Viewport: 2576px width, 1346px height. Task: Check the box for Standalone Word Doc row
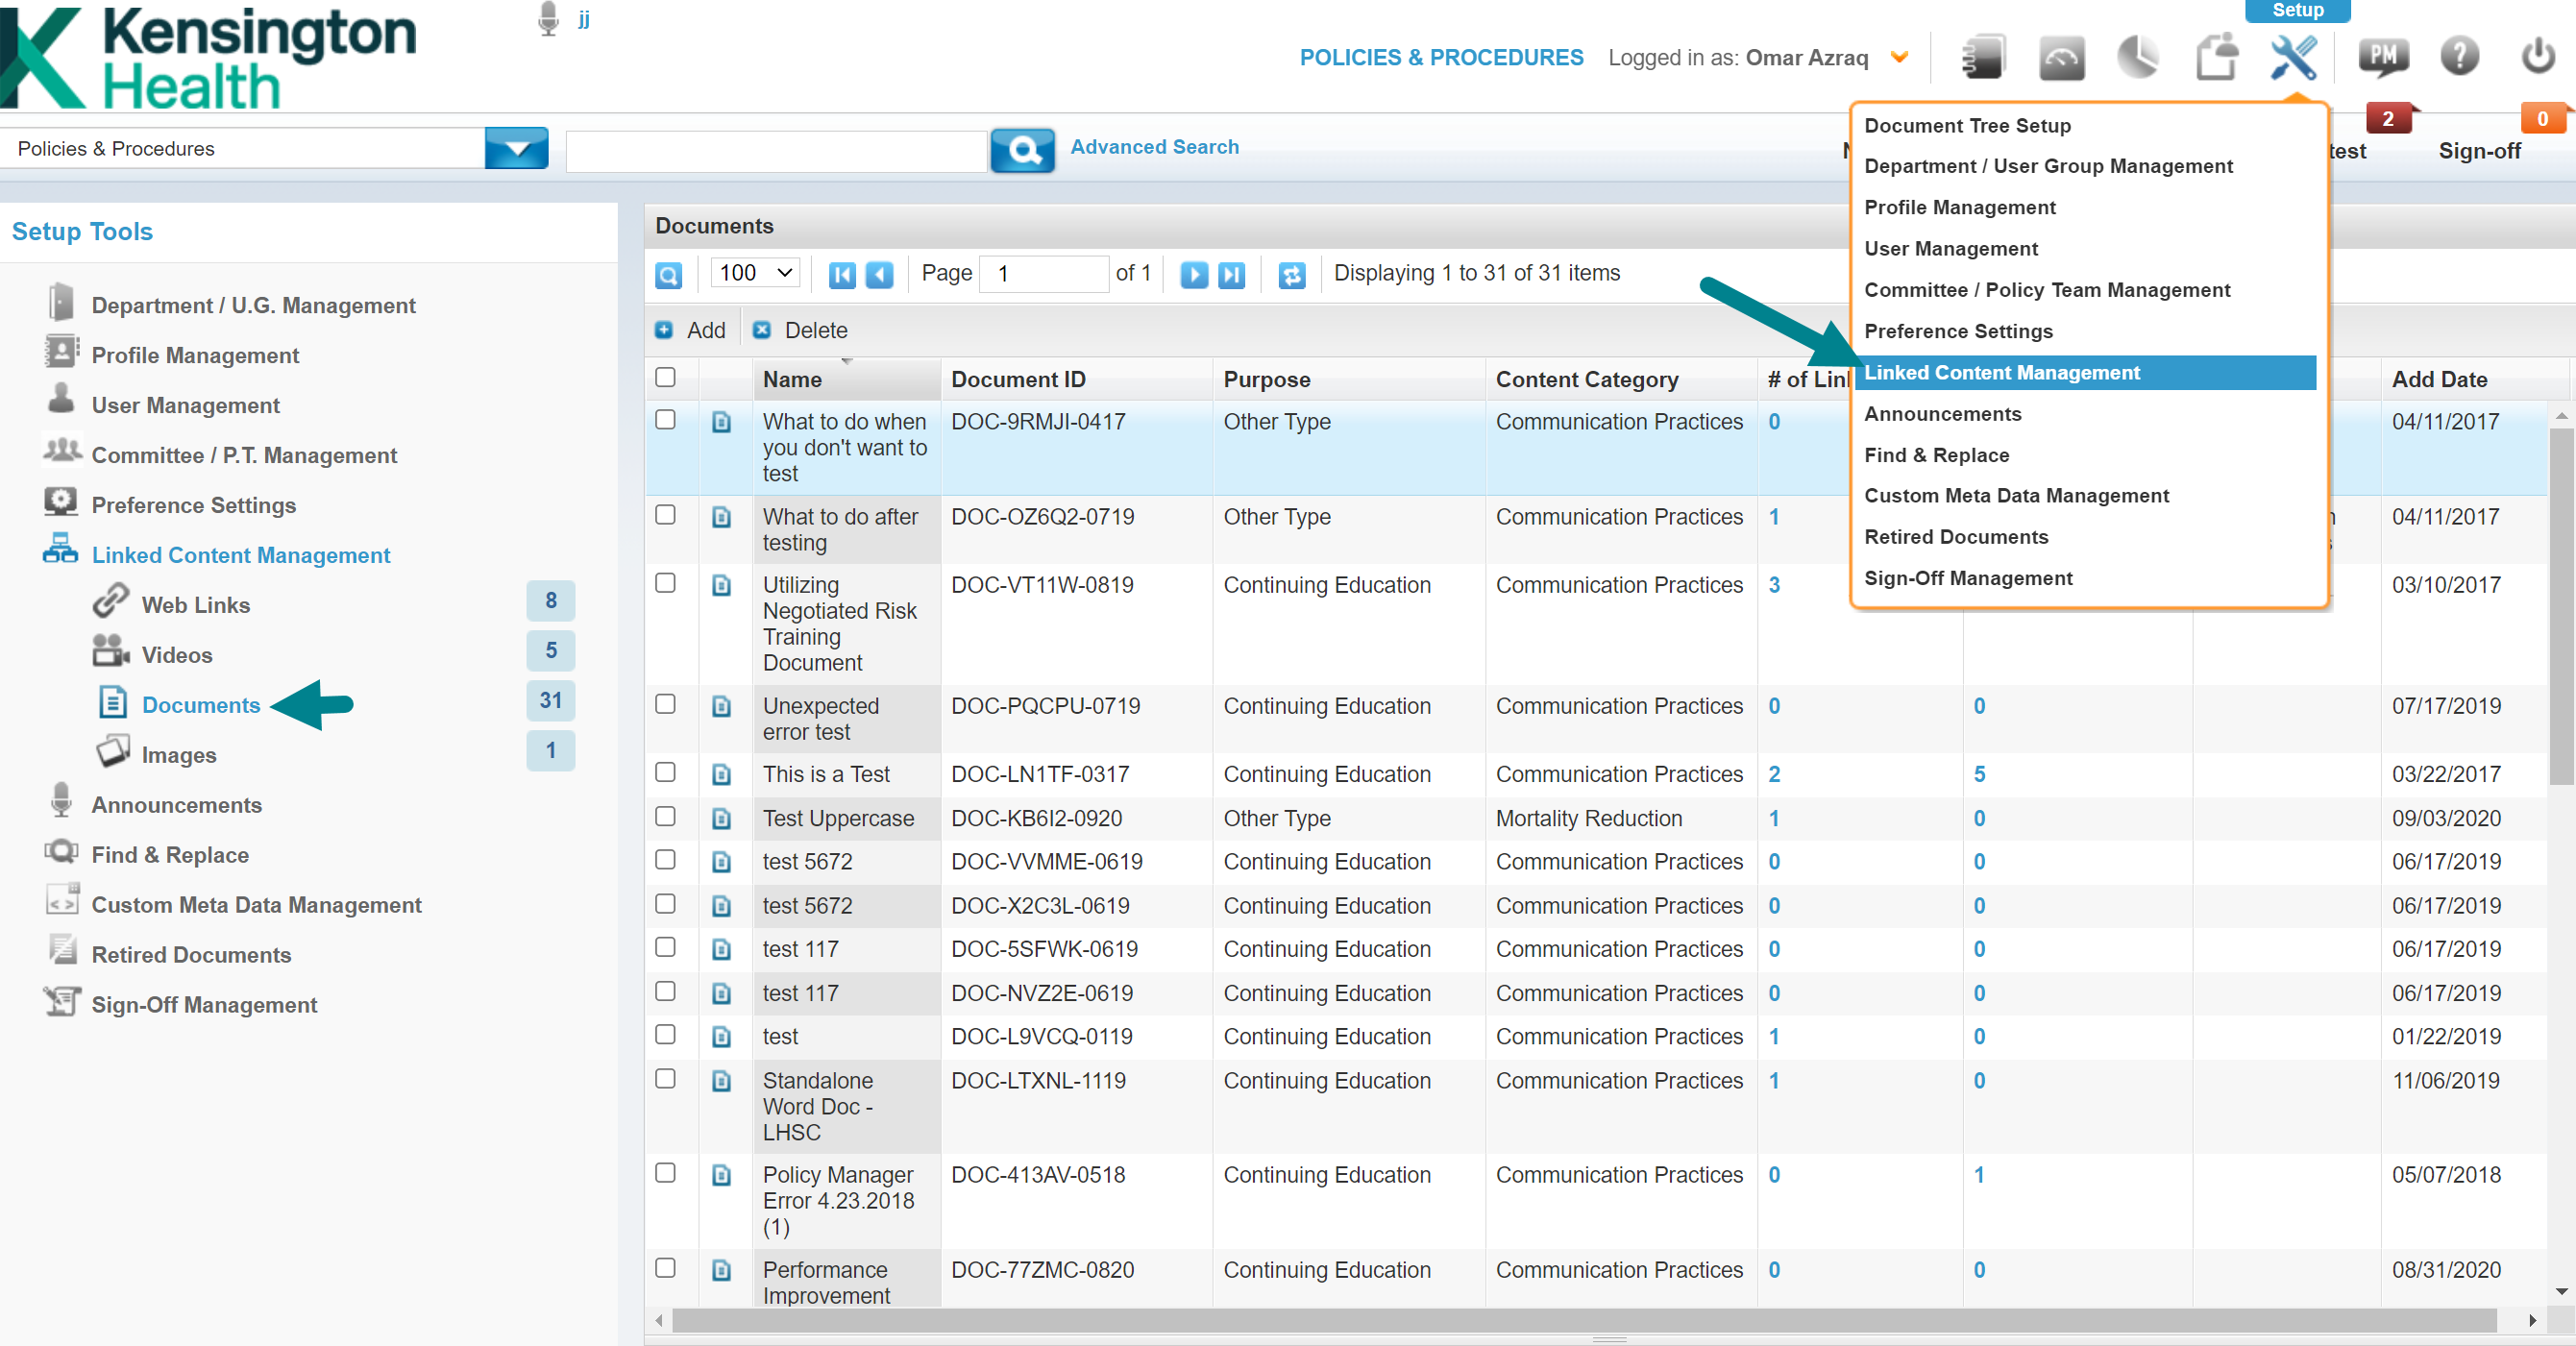(665, 1078)
